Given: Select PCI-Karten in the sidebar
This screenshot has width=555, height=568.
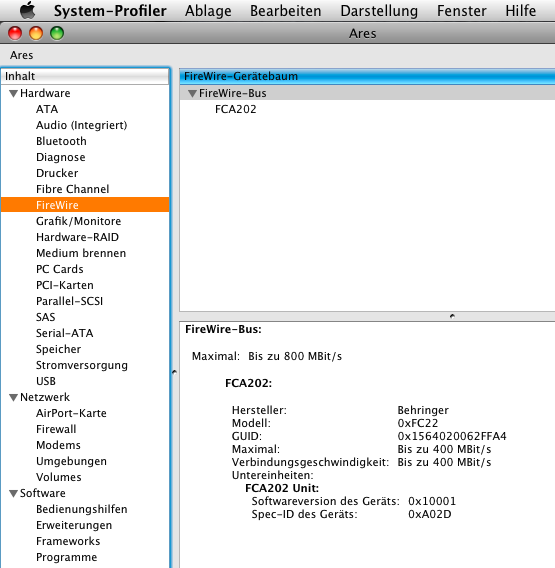Looking at the screenshot, I should click(64, 285).
